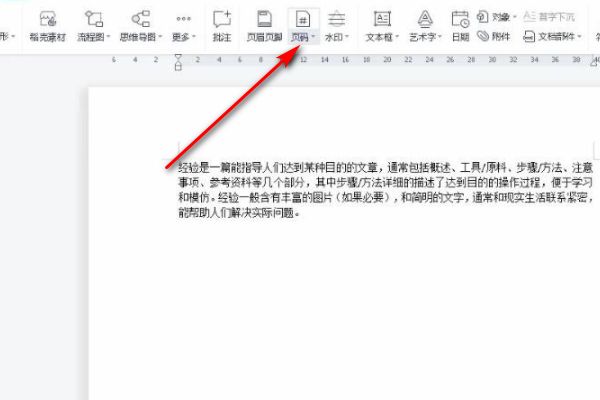Click the line 能帮助人们解决实际问题。
This screenshot has width=600, height=400.
(x=239, y=212)
